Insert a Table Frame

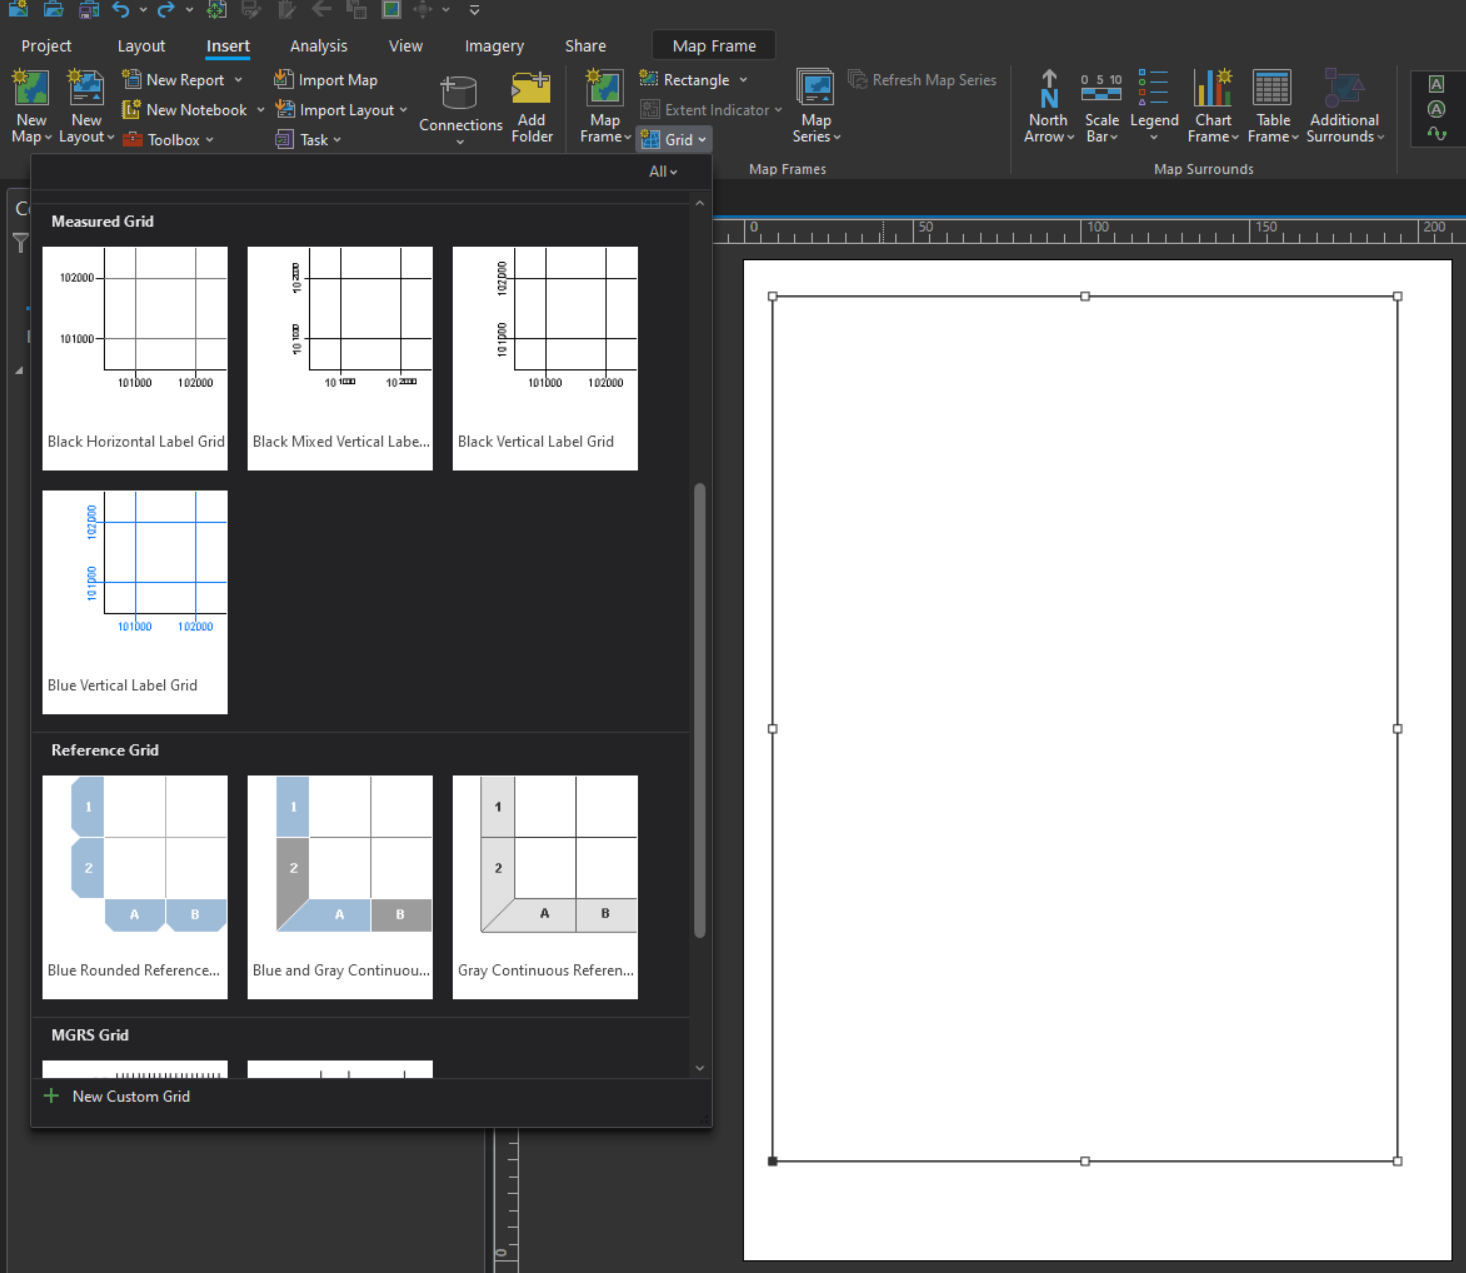click(1272, 90)
